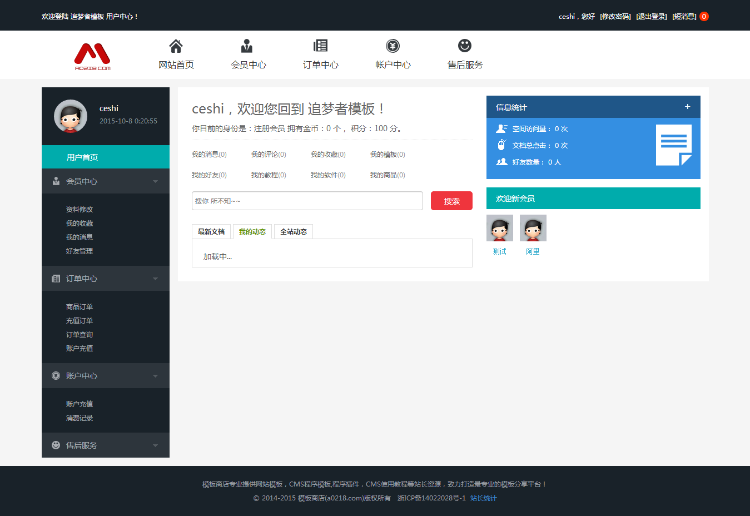The height and width of the screenshot is (516, 750).
Task: Switch to the 我的动态 tab
Action: pos(252,231)
